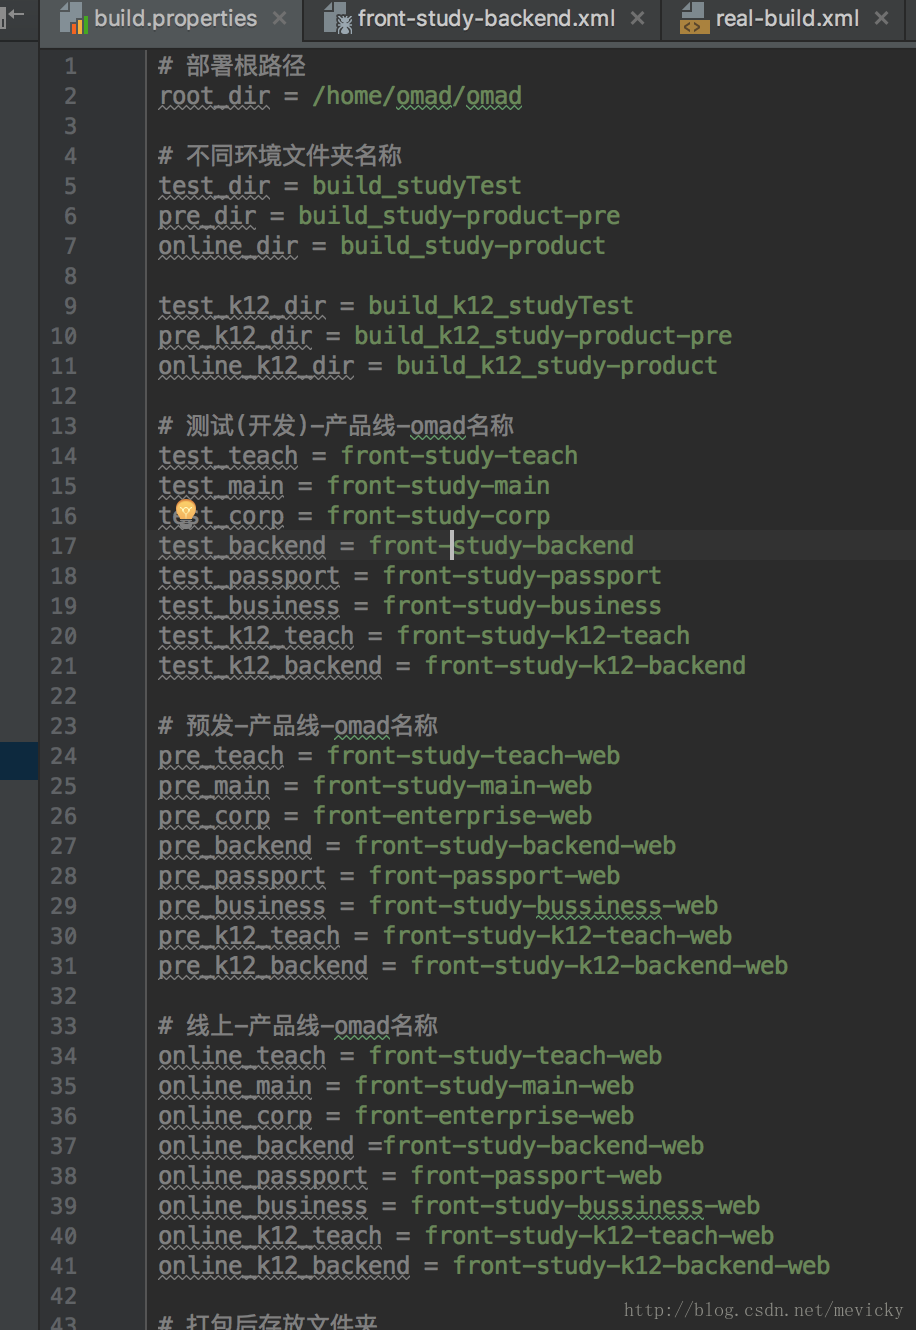This screenshot has width=916, height=1330.
Task: Click the pre_dir property key
Action: 207,216
